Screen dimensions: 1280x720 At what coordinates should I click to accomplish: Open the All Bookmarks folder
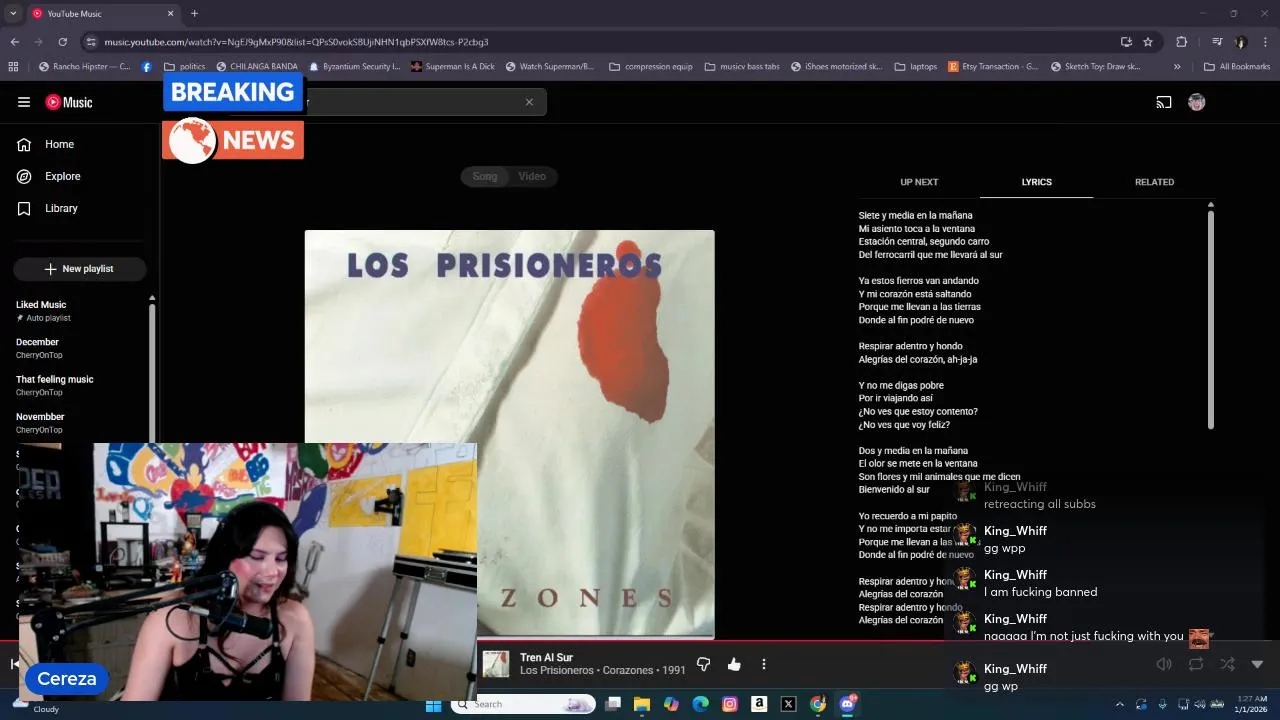[x=1237, y=67]
